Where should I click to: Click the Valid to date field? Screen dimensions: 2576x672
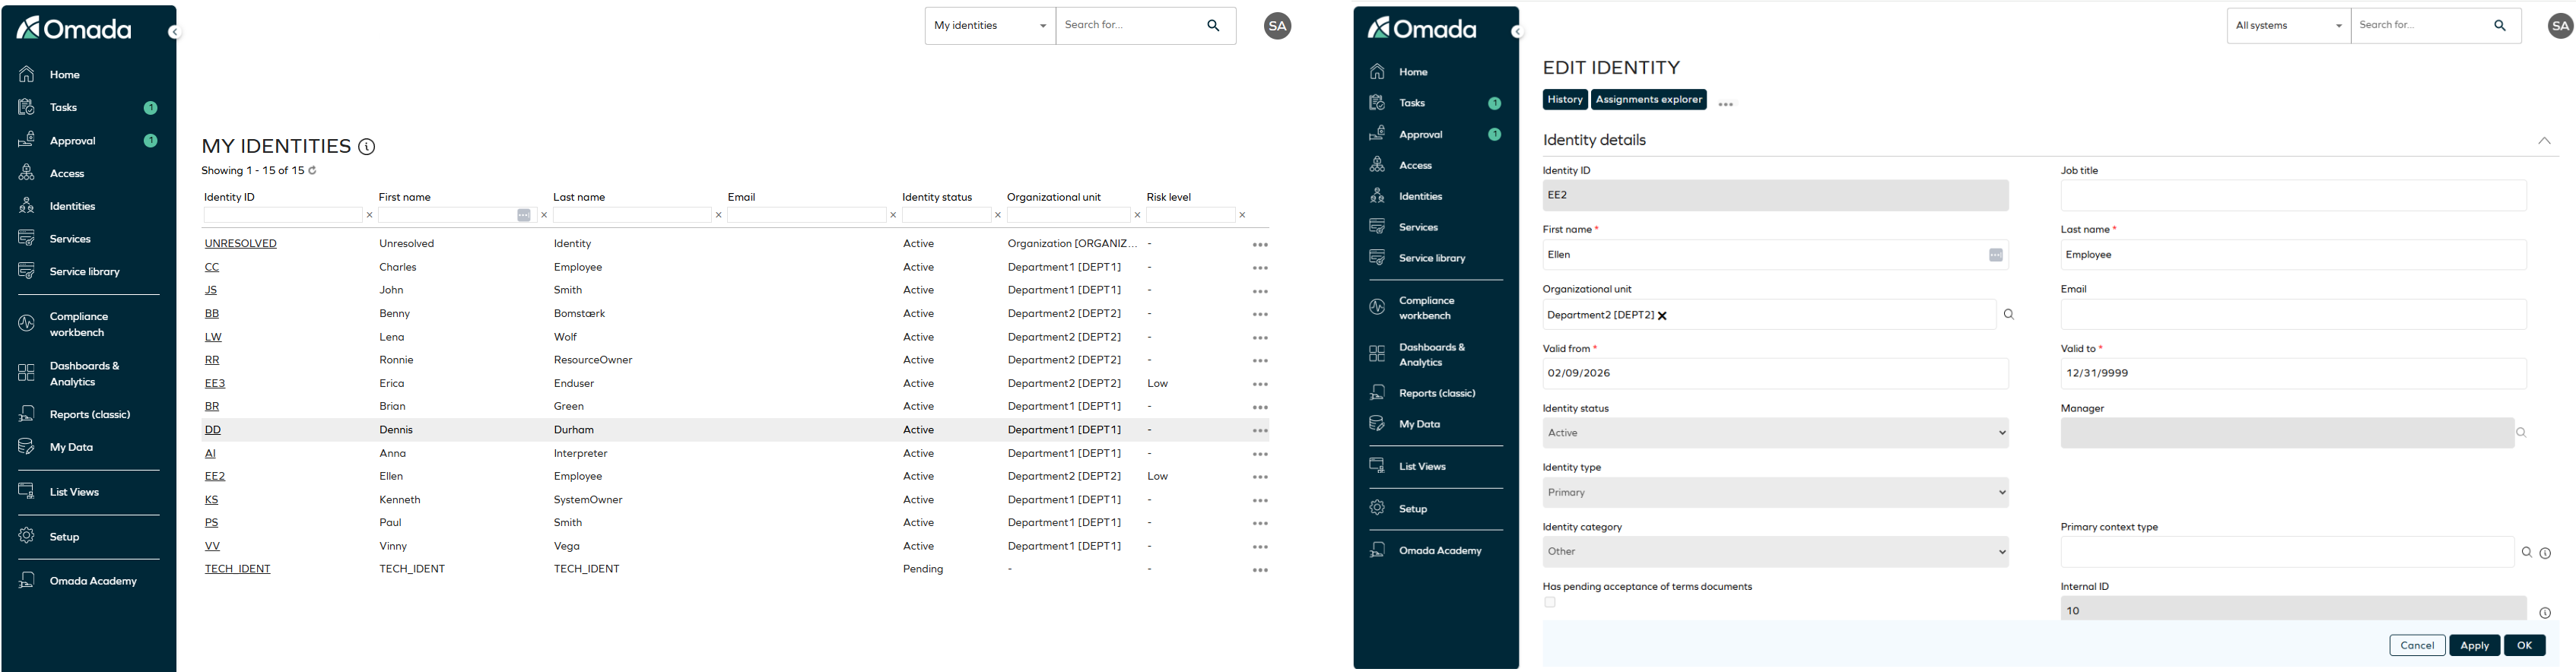coord(2293,374)
